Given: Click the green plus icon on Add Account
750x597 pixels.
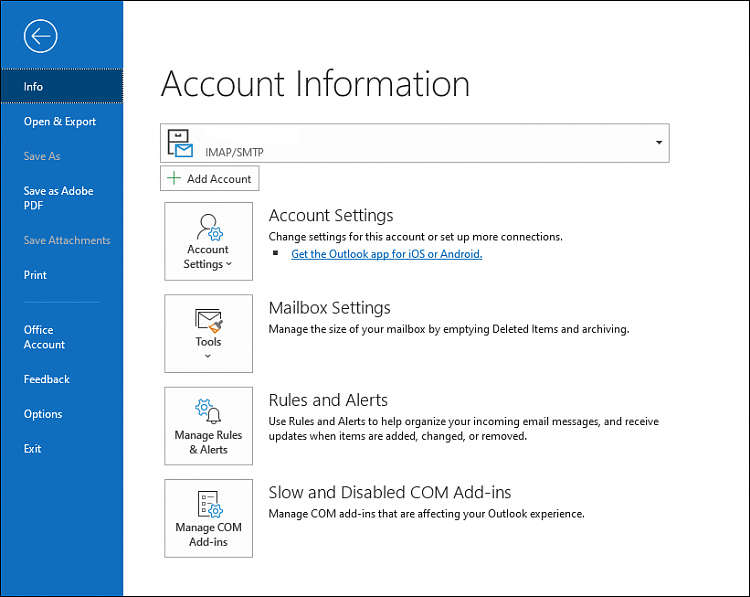Looking at the screenshot, I should click(x=174, y=178).
